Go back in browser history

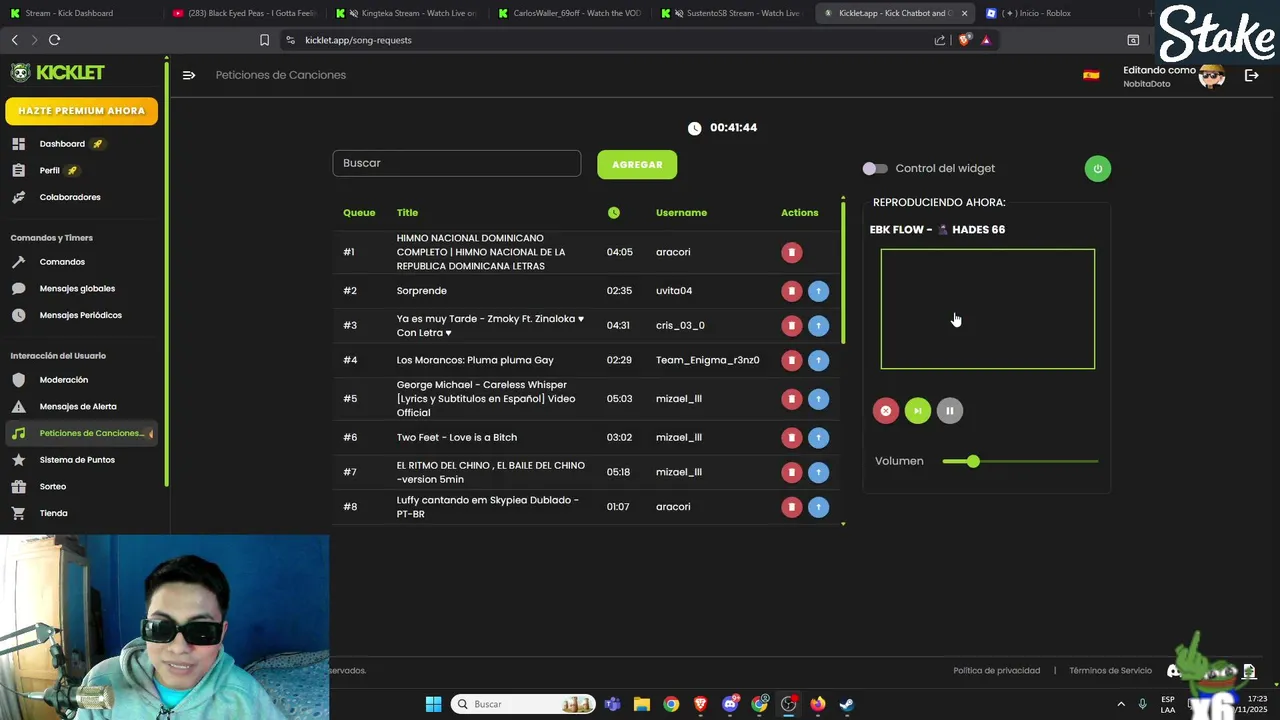click(x=14, y=40)
